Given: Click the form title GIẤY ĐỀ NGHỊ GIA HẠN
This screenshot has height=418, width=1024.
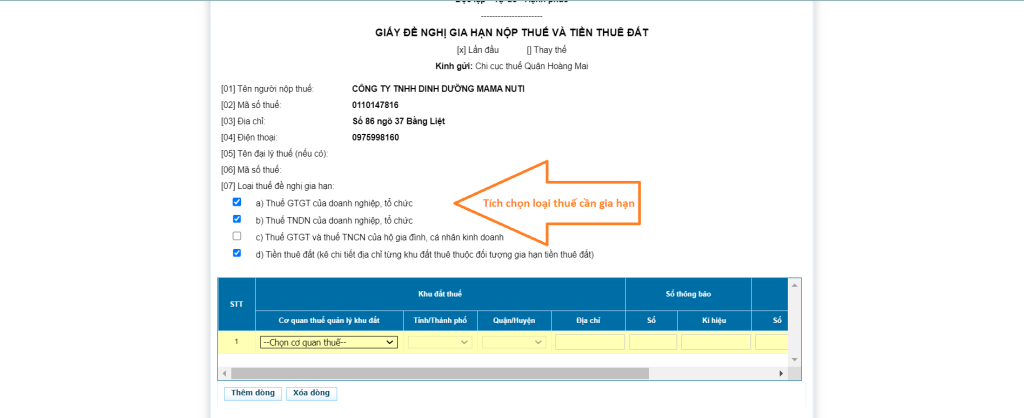Looking at the screenshot, I should click(x=511, y=32).
